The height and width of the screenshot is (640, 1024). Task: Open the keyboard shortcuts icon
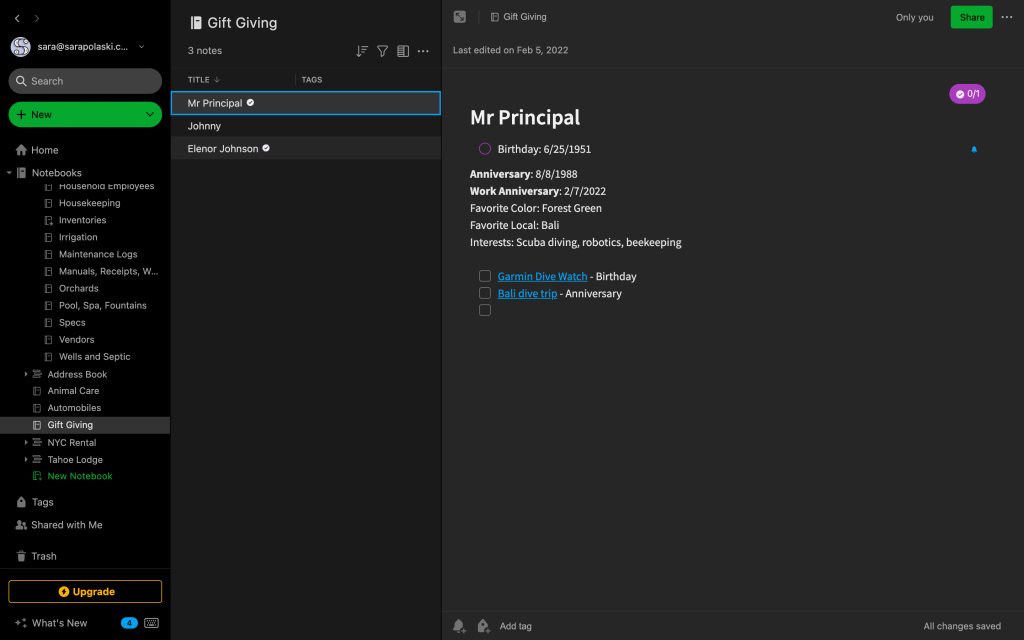tap(151, 623)
